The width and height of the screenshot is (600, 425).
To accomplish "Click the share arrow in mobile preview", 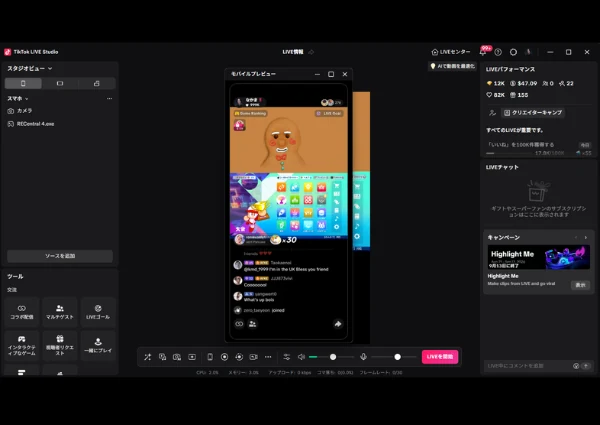I will pyautogui.click(x=338, y=324).
